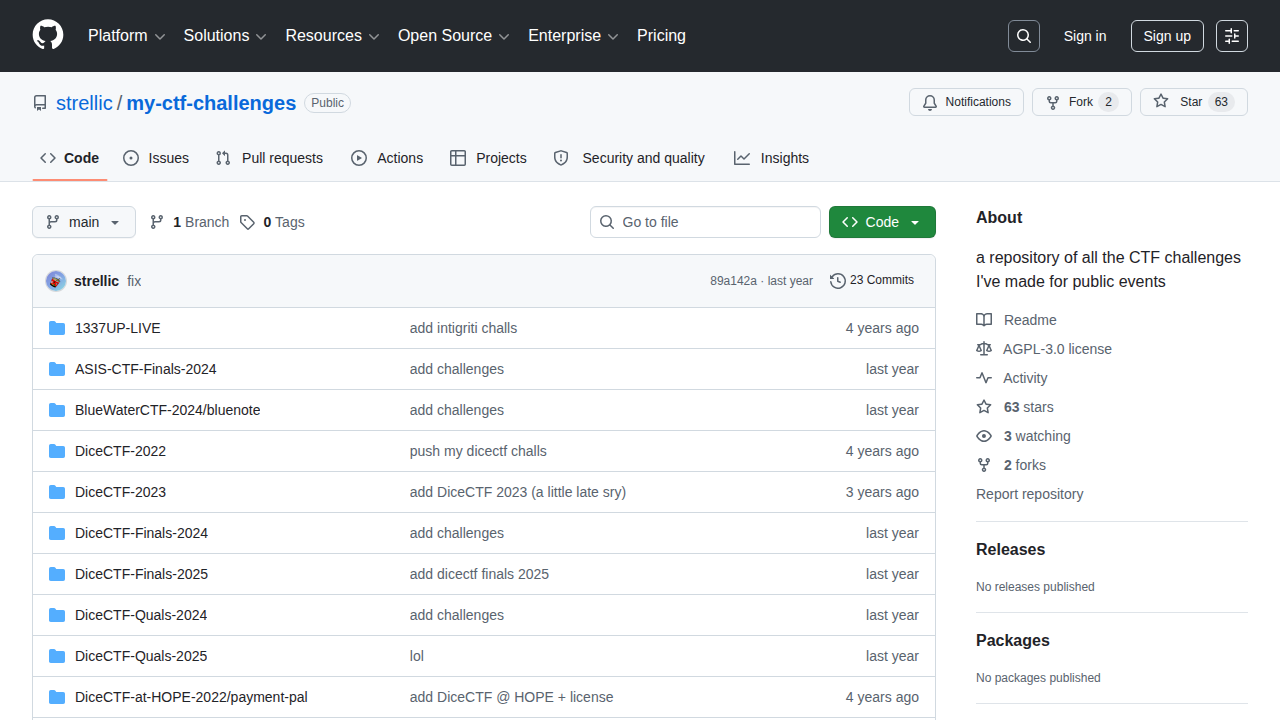Open the DiceCTF-2023 folder
The image size is (1280, 720).
(120, 492)
